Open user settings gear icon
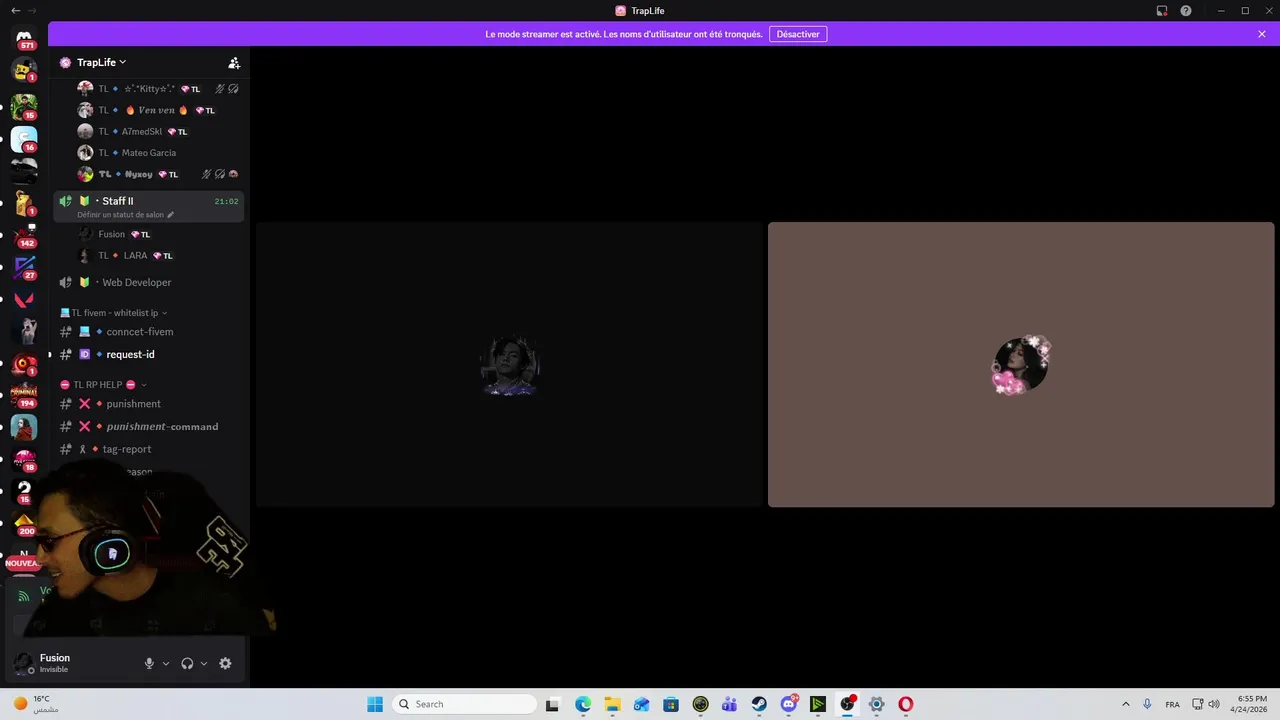This screenshot has width=1280, height=720. point(225,663)
